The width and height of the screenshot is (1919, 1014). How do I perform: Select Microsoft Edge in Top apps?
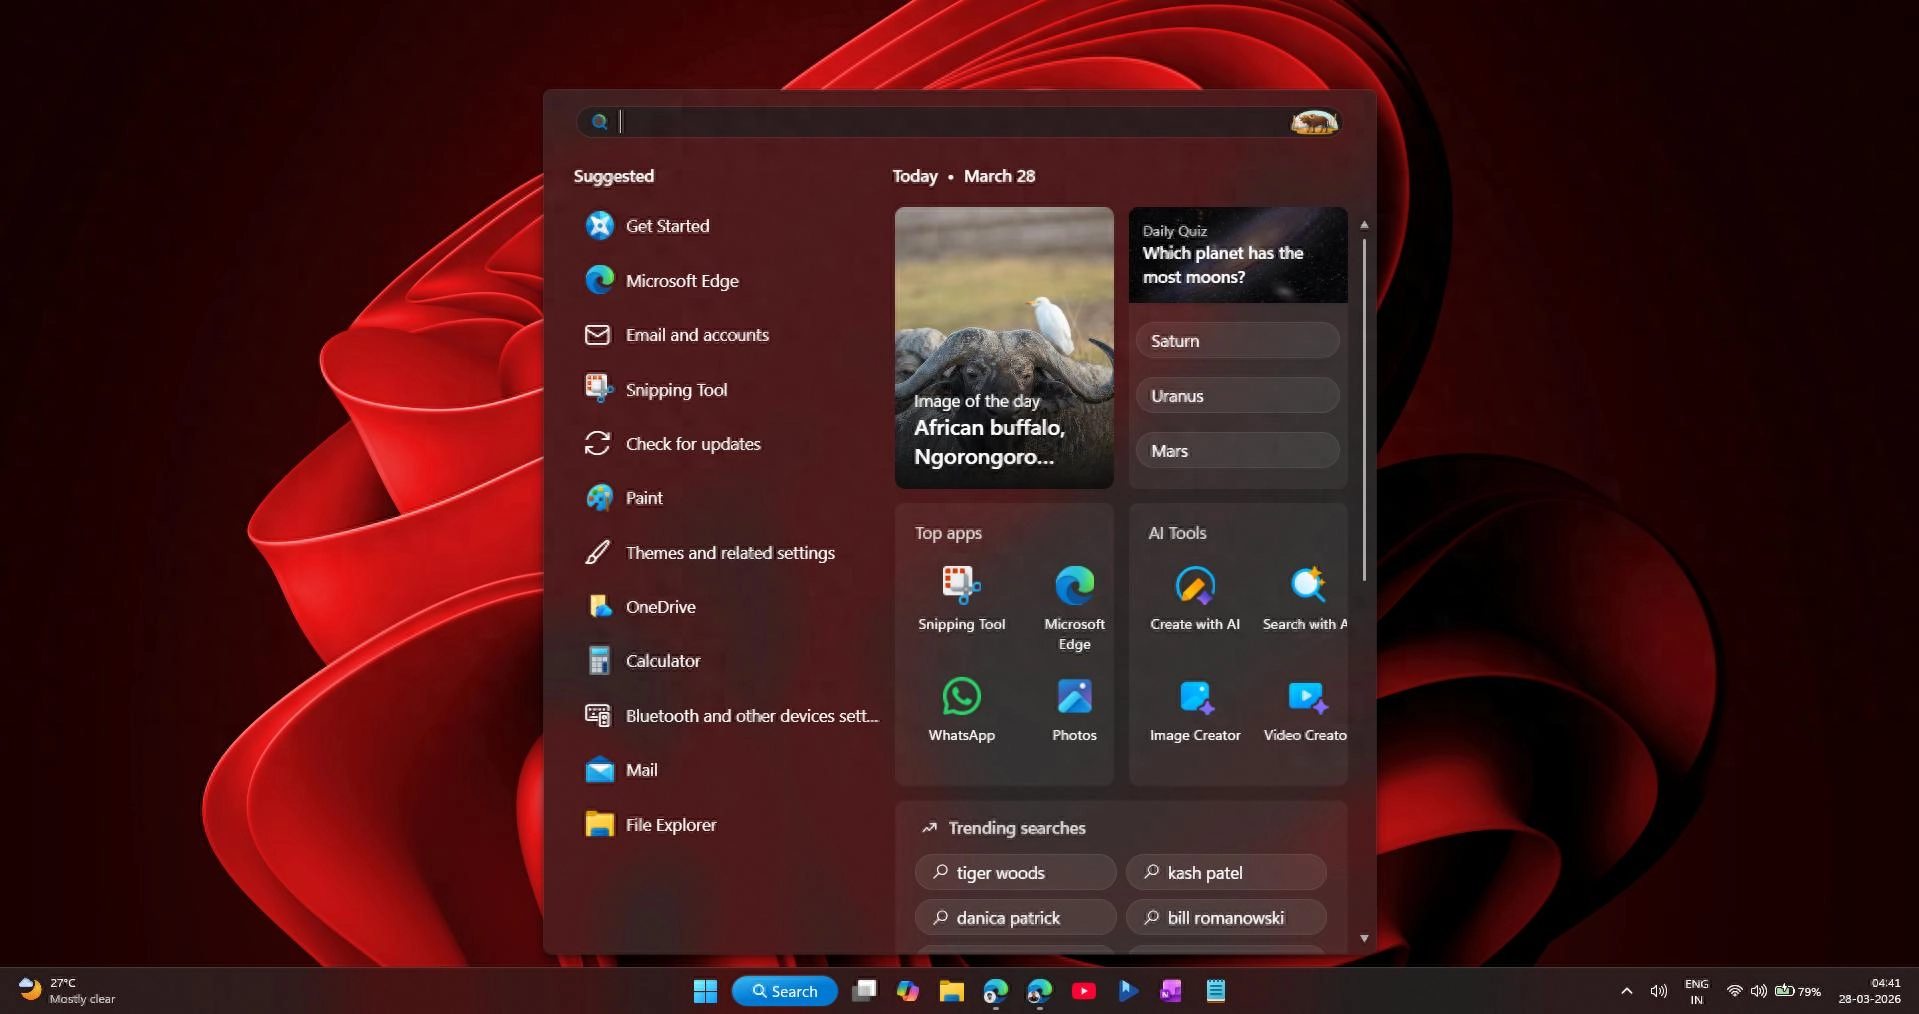click(x=1073, y=595)
